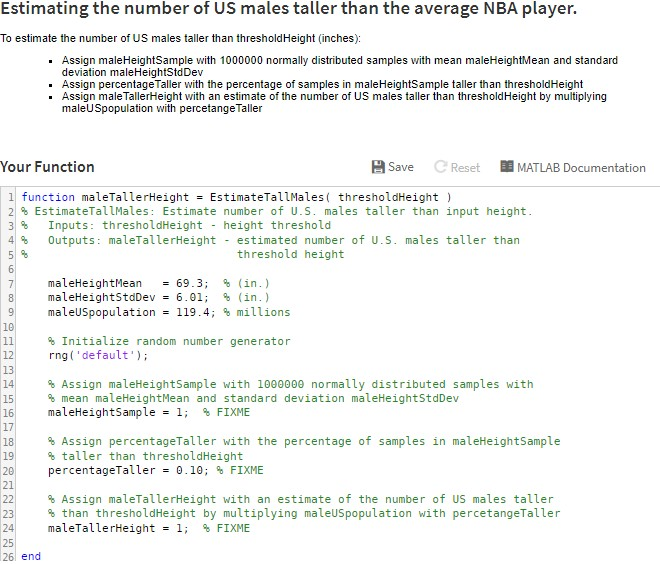Click the maleHeightStdDev = 6.01 line

(x=158, y=297)
